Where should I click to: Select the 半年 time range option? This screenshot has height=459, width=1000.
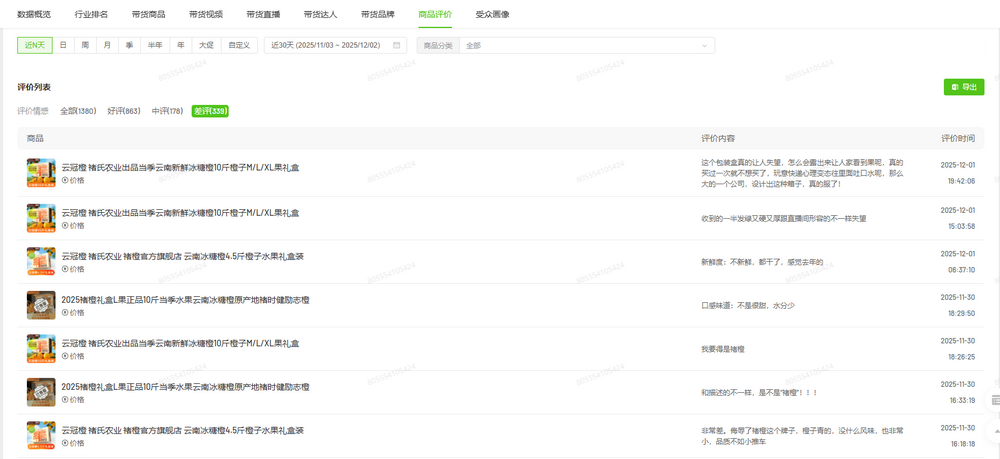155,45
